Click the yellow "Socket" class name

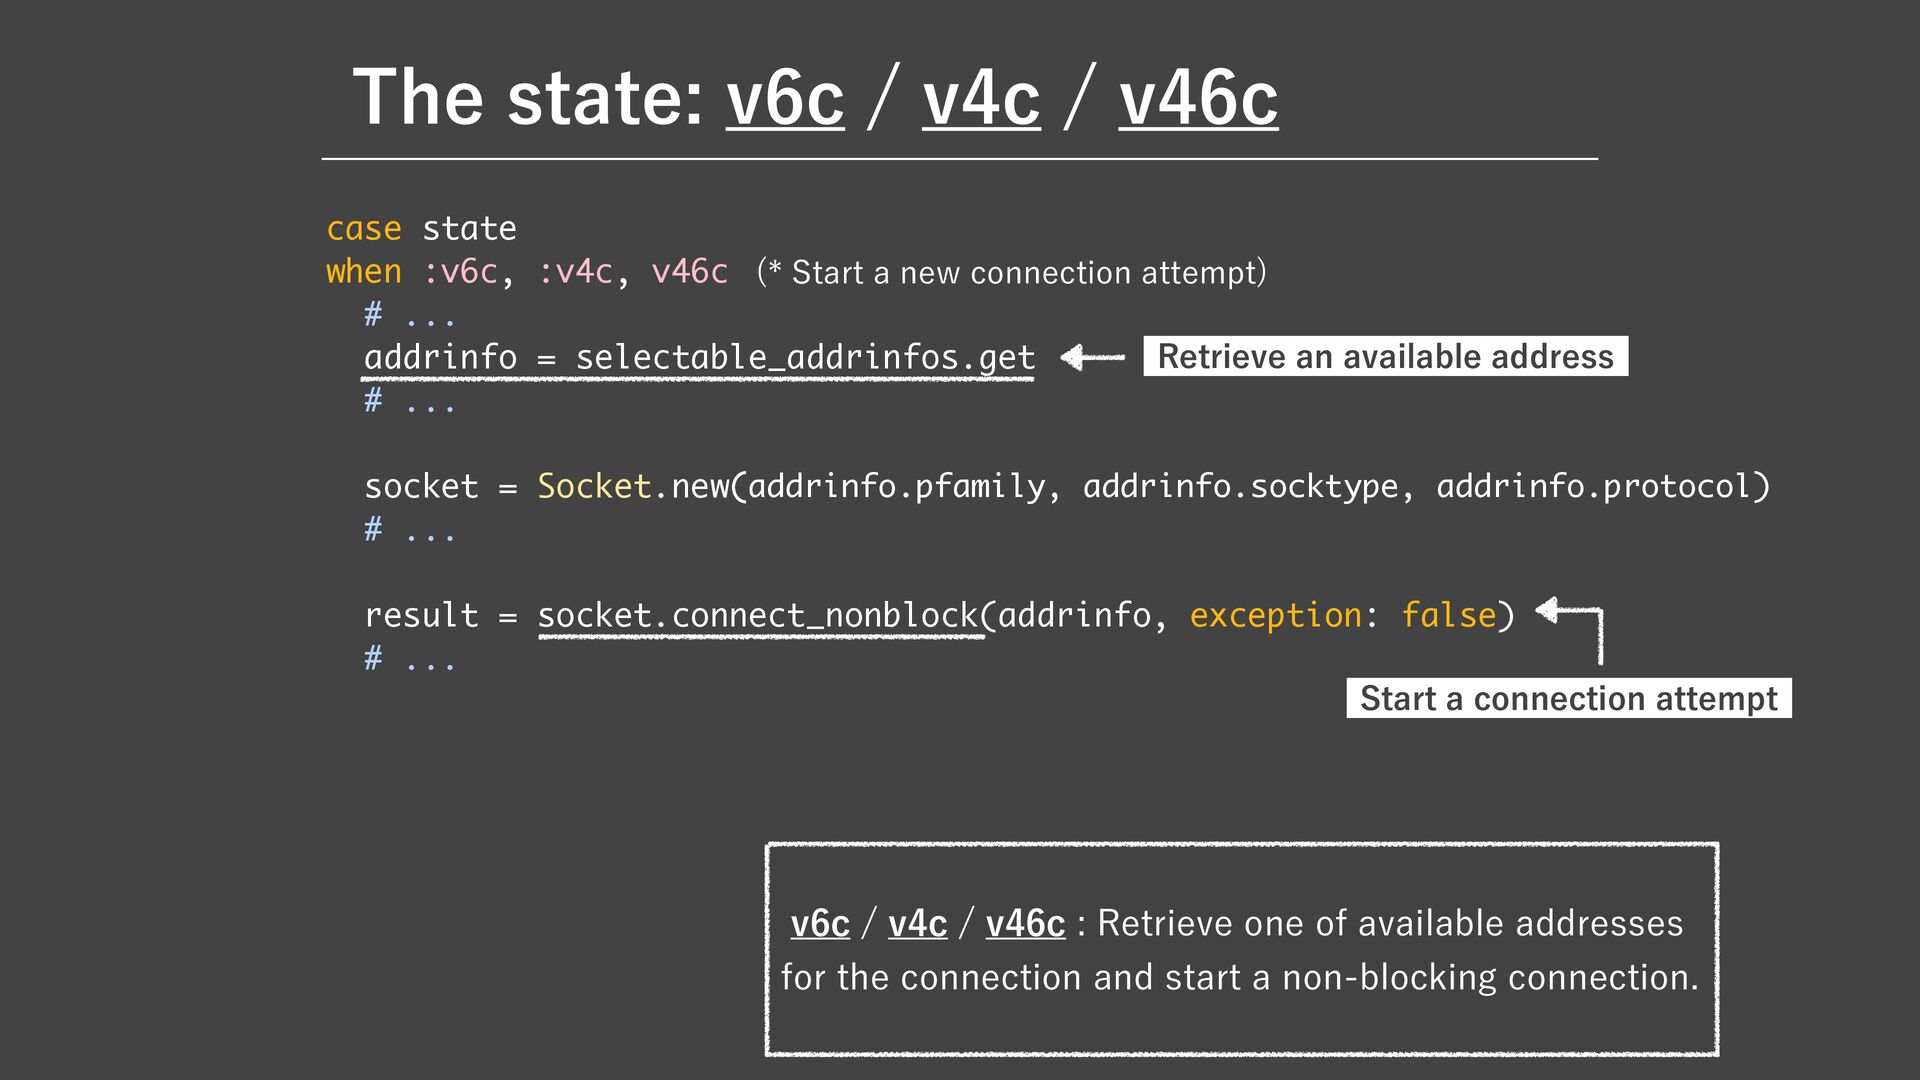click(x=594, y=486)
